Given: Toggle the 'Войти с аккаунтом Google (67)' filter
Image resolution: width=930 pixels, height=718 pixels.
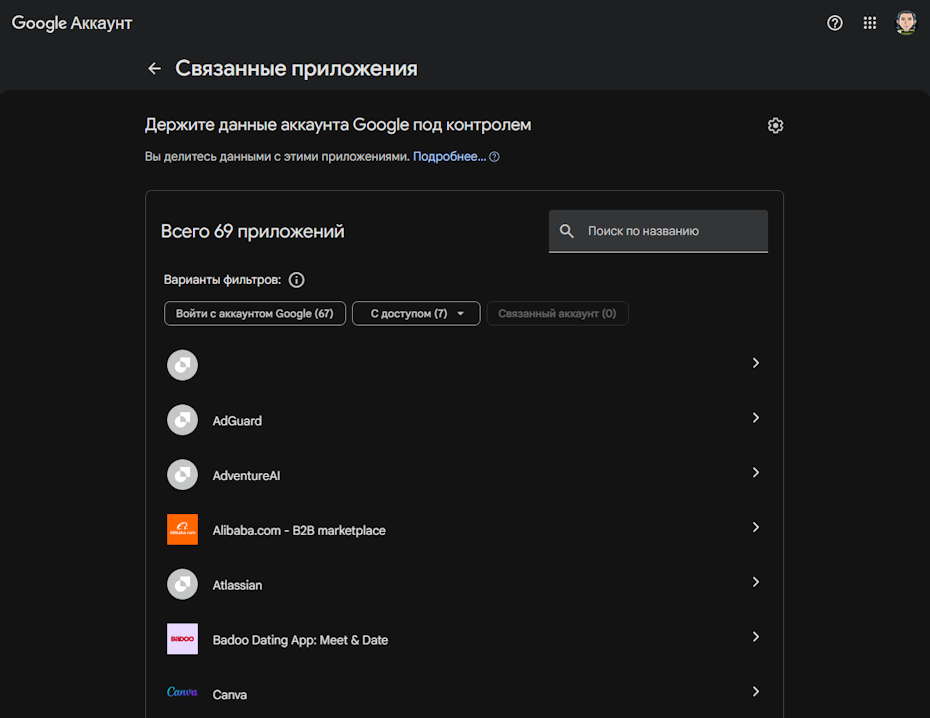Looking at the screenshot, I should [x=255, y=314].
